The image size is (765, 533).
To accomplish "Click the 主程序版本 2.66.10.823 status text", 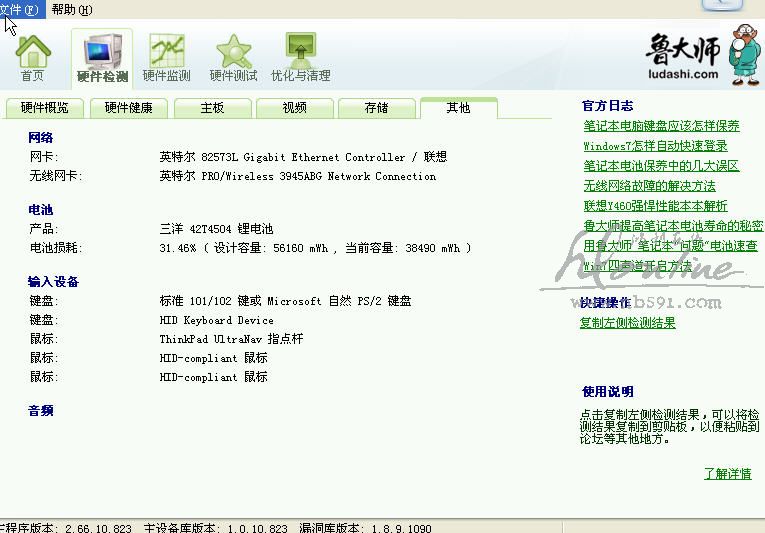I will coord(66,528).
